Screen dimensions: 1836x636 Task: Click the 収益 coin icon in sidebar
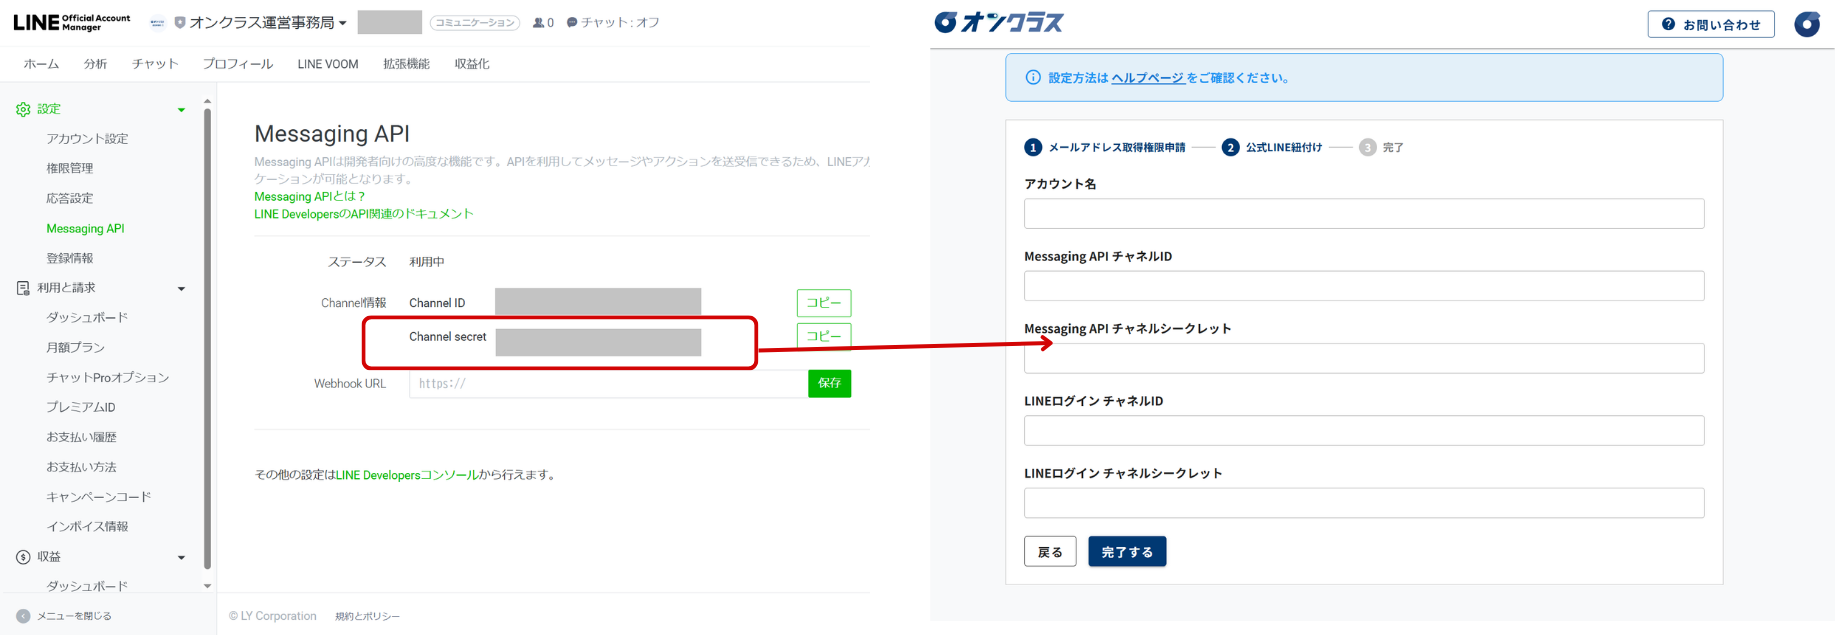[23, 557]
